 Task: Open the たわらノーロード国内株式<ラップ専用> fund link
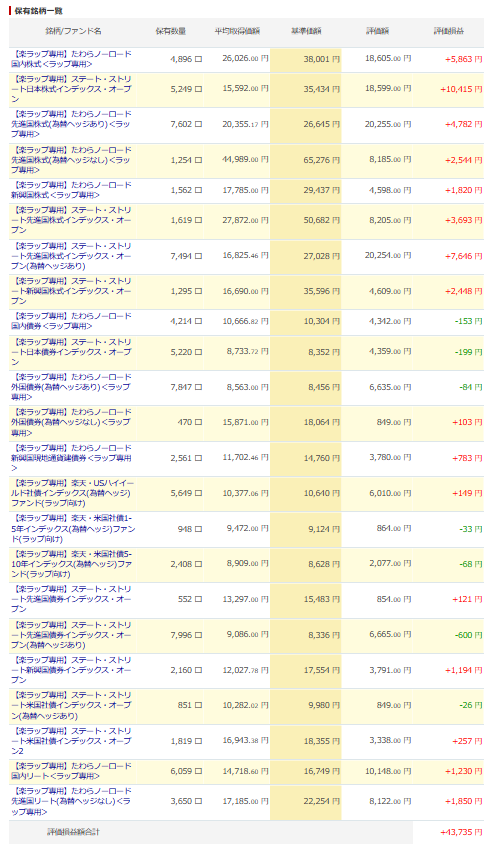click(72, 59)
